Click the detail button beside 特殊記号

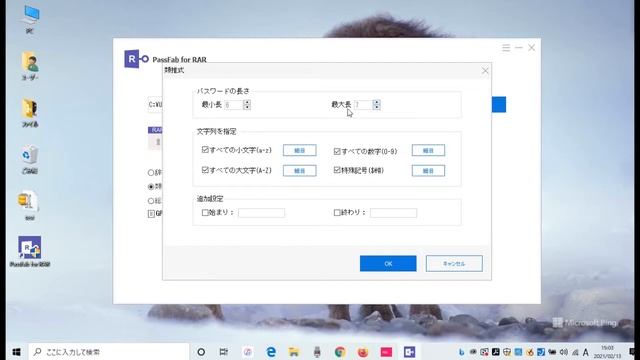tap(428, 171)
